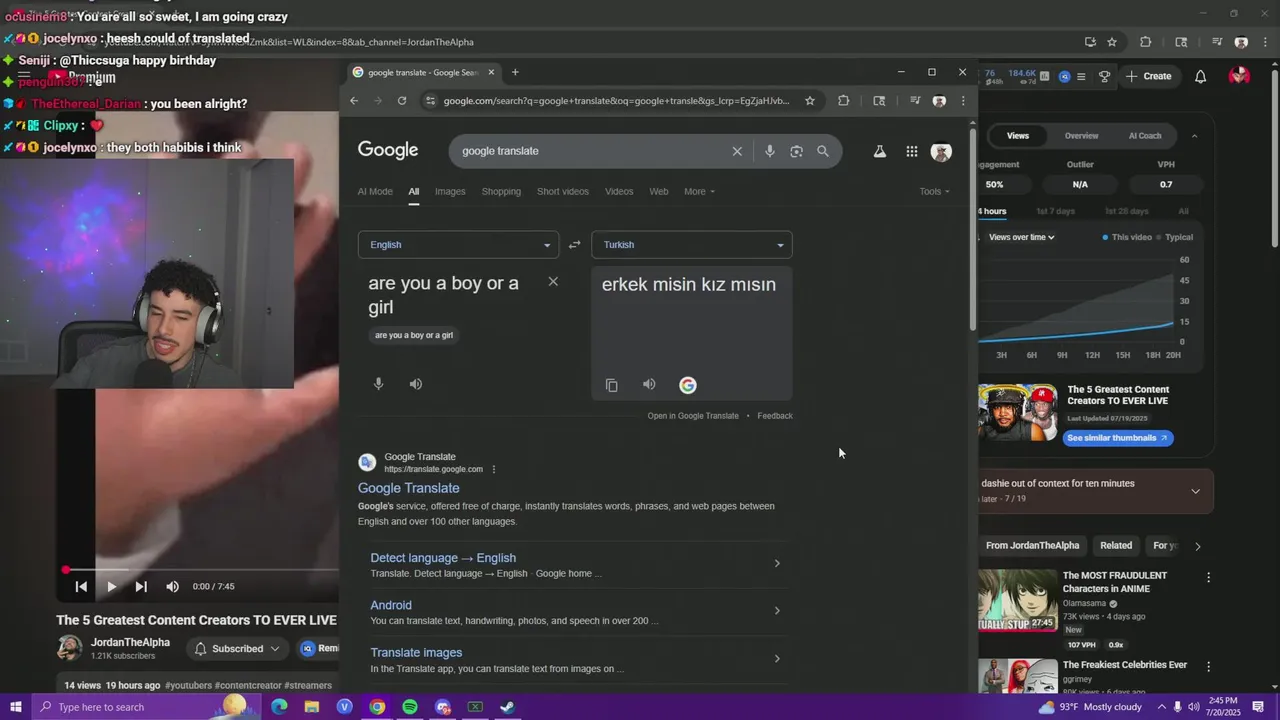Select the 1st 7 days range
This screenshot has height=720, width=1280.
[1056, 211]
